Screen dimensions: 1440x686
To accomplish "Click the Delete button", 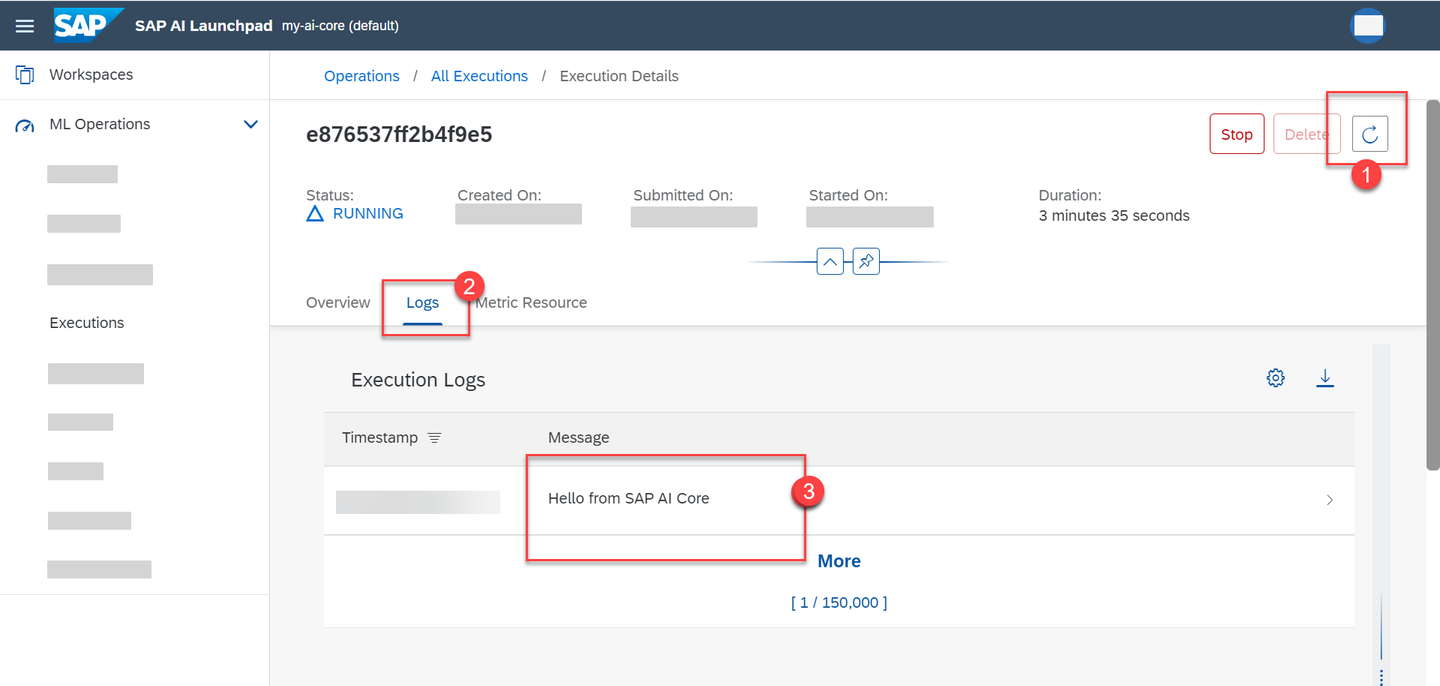I will click(1306, 134).
